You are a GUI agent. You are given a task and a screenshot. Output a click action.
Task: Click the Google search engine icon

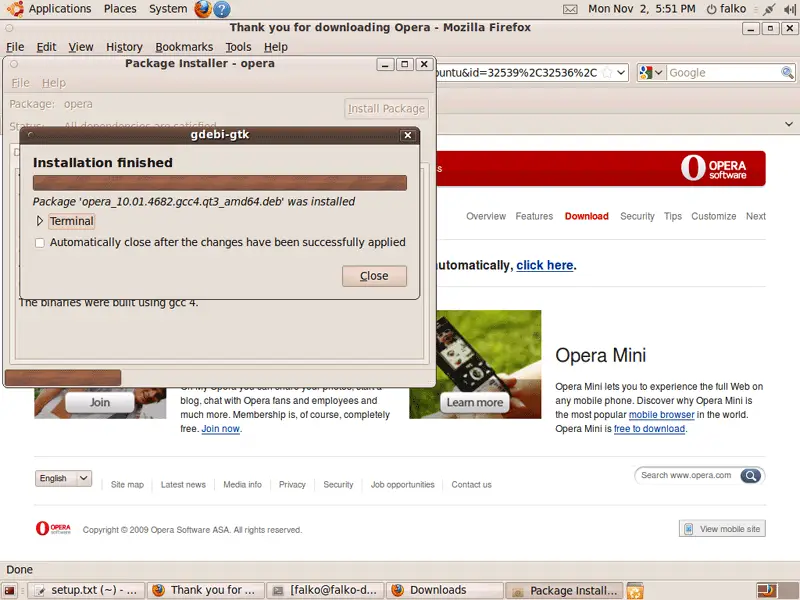coord(645,72)
